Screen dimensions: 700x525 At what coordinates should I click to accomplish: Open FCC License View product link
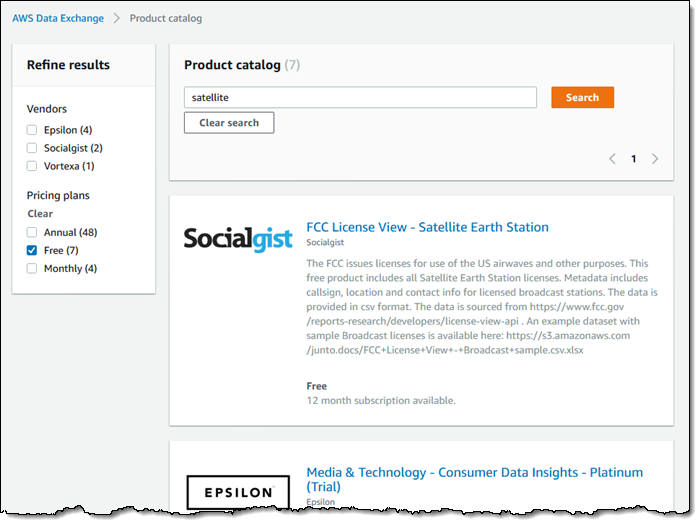point(427,227)
